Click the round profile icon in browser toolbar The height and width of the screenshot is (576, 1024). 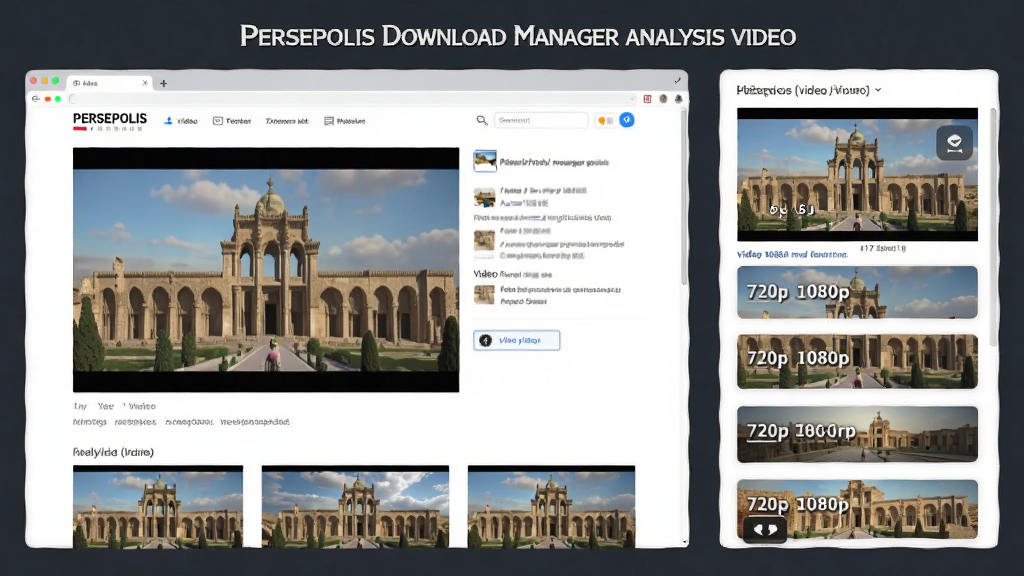[x=663, y=99]
